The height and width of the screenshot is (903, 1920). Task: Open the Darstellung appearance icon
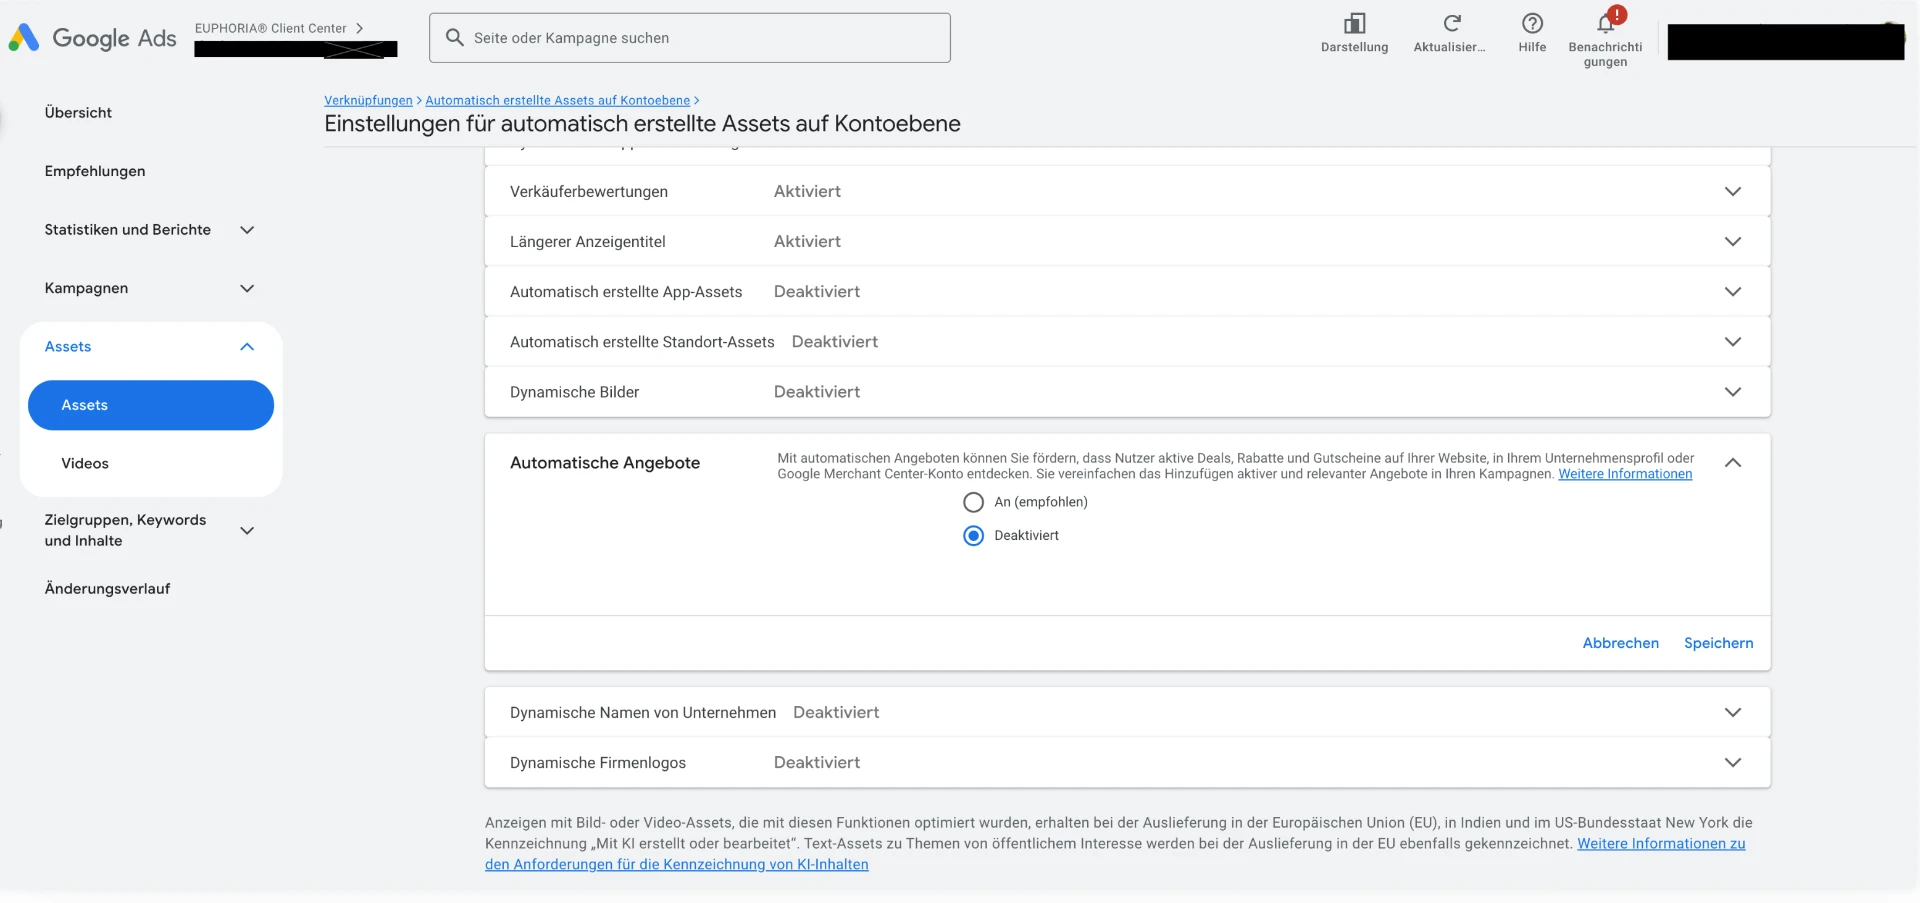pos(1354,23)
